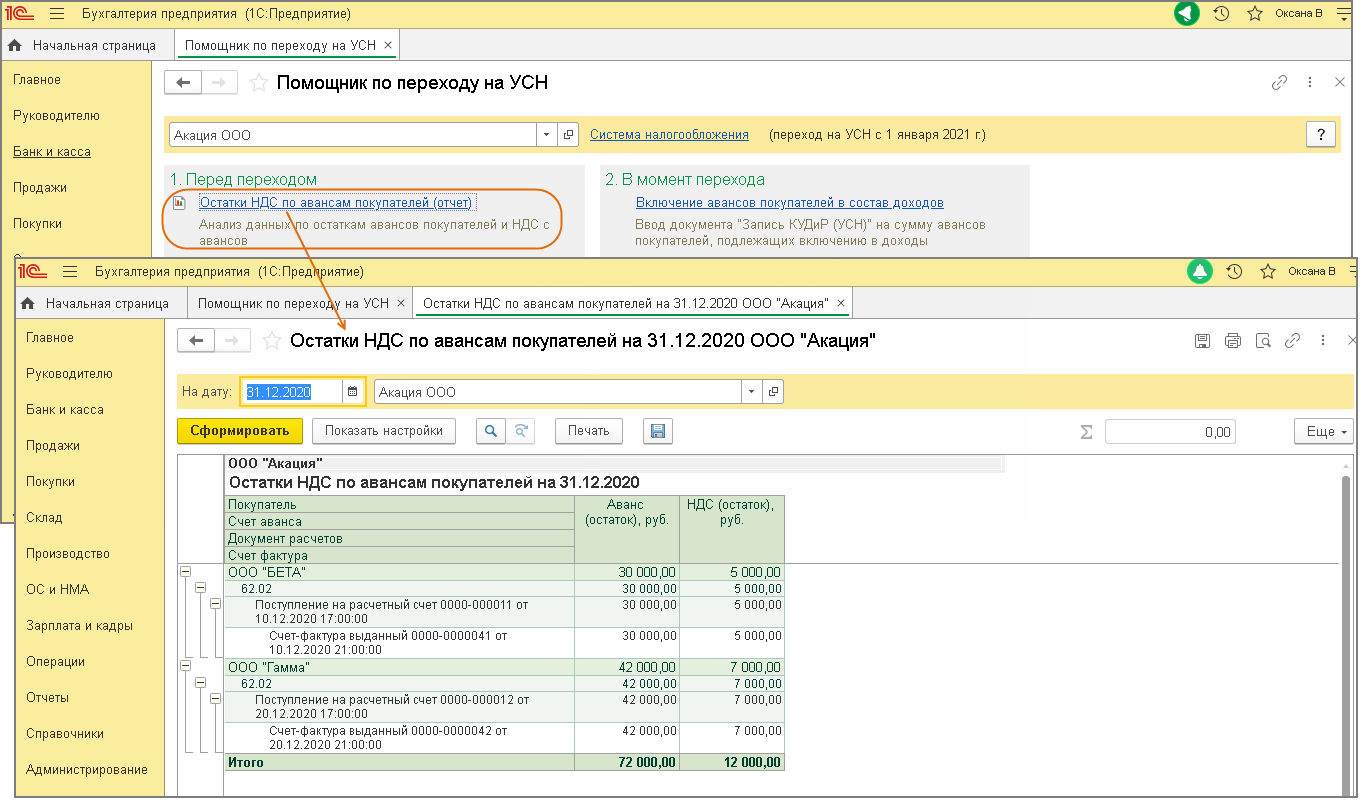Open Покупки section in front window sidebar
The width and height of the screenshot is (1361, 800).
(x=51, y=482)
